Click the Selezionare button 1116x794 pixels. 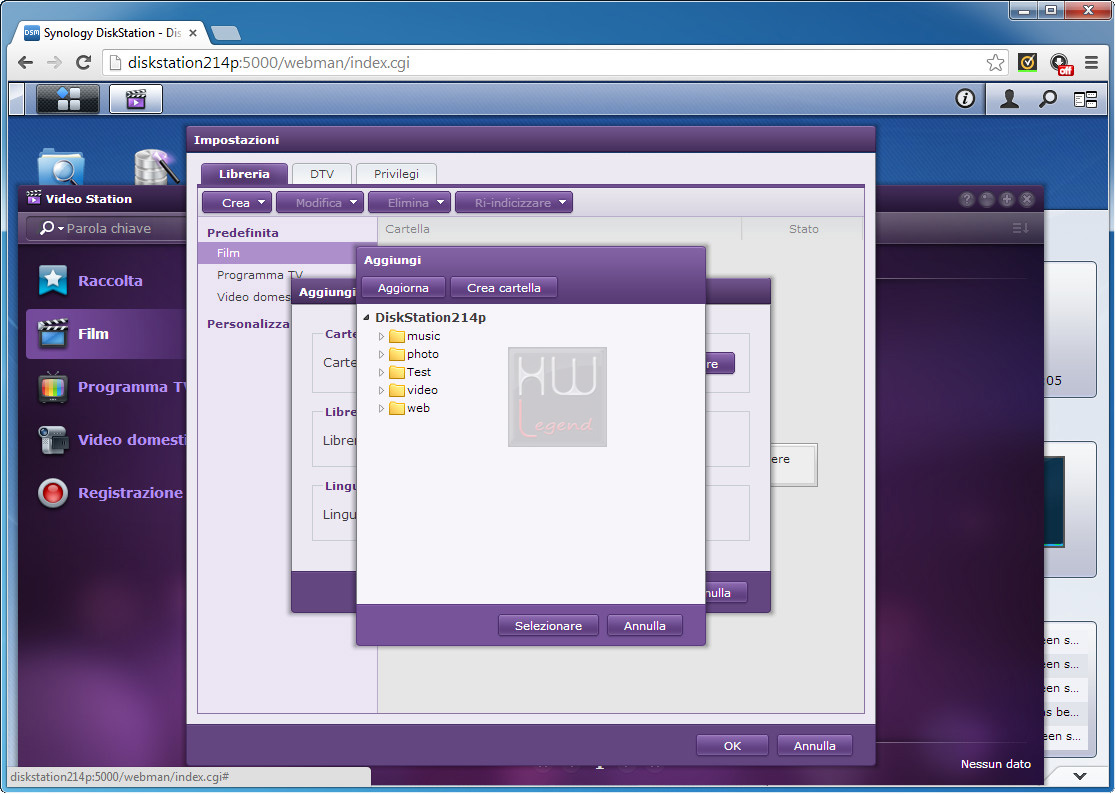[x=548, y=626]
